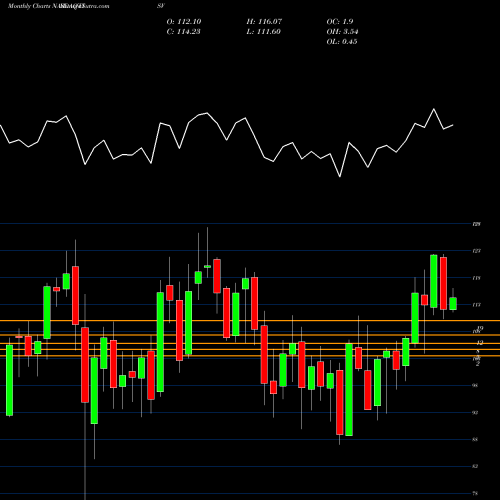This screenshot has width=500, height=500.
Task: Click the close price value C: 114.23
Action: coord(183,32)
